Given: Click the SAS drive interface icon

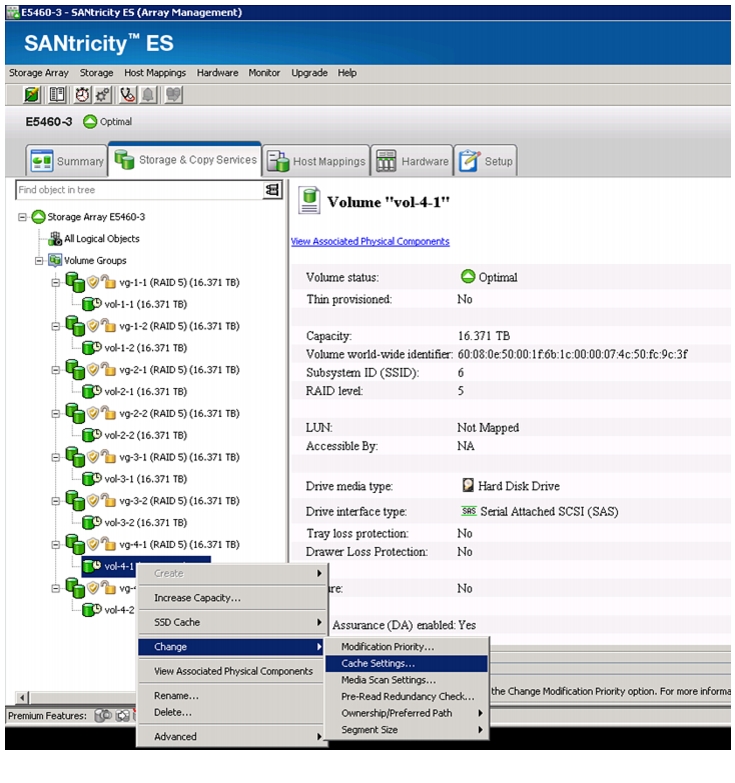Looking at the screenshot, I should [468, 510].
